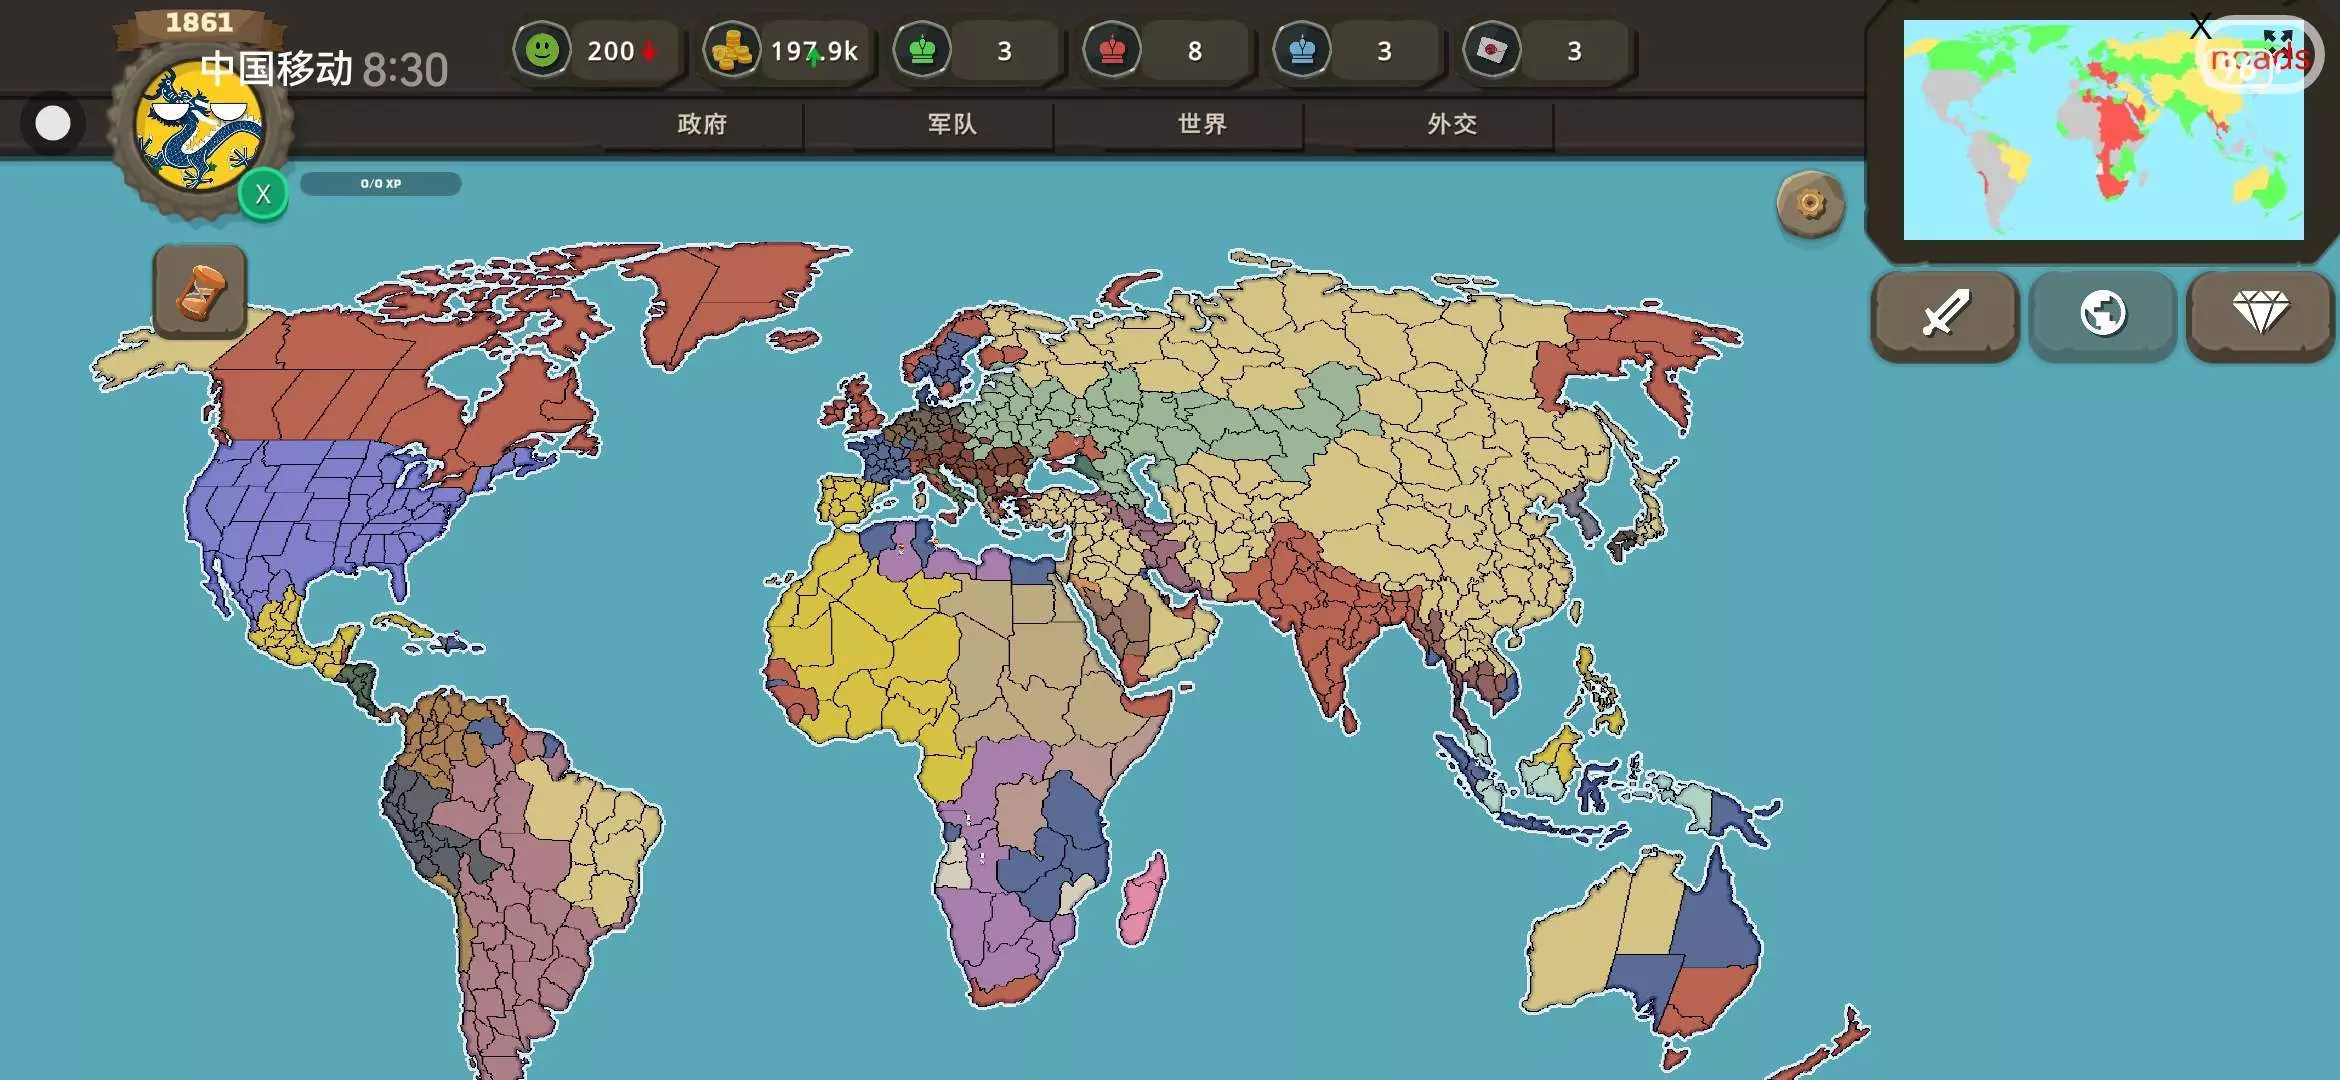The height and width of the screenshot is (1080, 2340).
Task: Click the gold coins treasury icon
Action: click(731, 50)
